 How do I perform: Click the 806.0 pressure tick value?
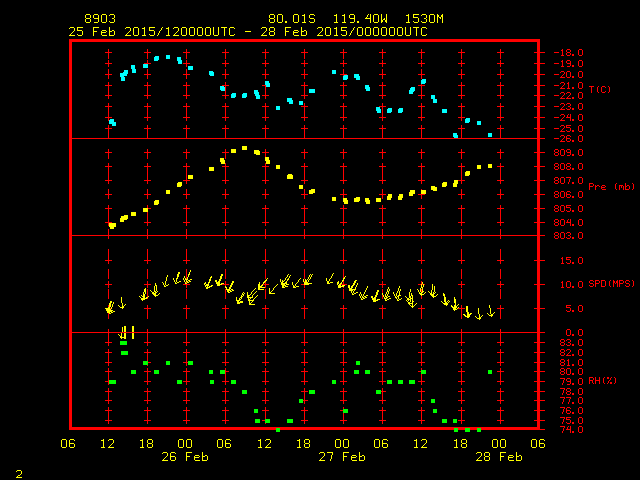[x=568, y=195]
